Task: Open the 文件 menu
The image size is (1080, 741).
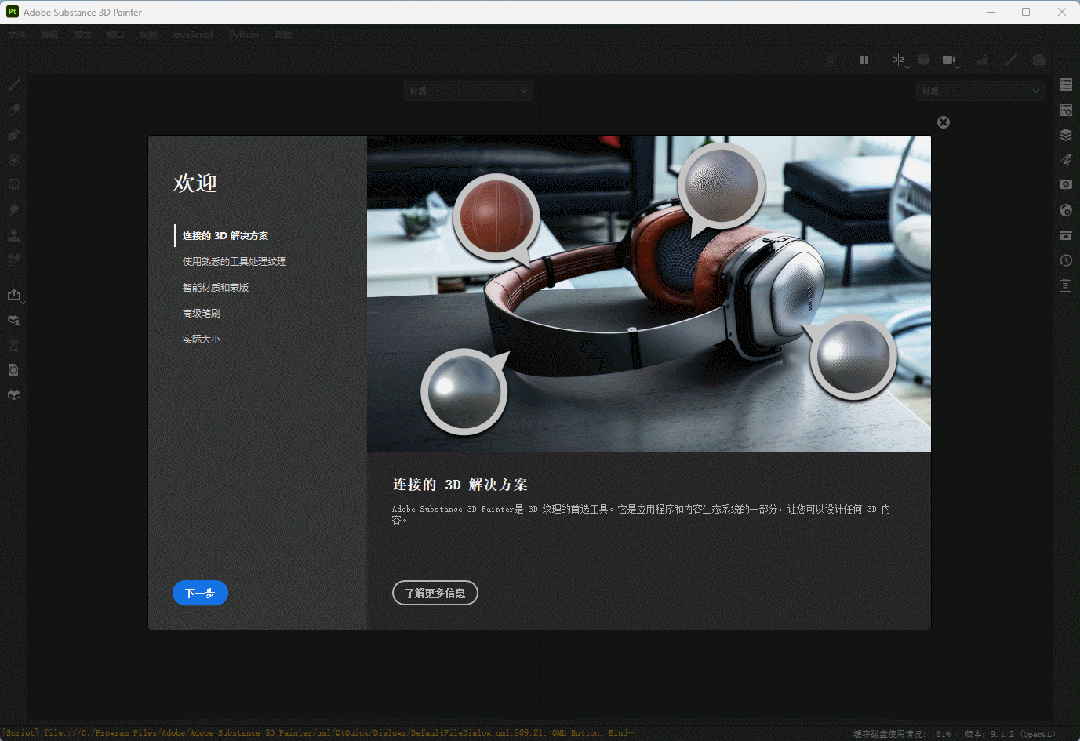Action: click(17, 34)
